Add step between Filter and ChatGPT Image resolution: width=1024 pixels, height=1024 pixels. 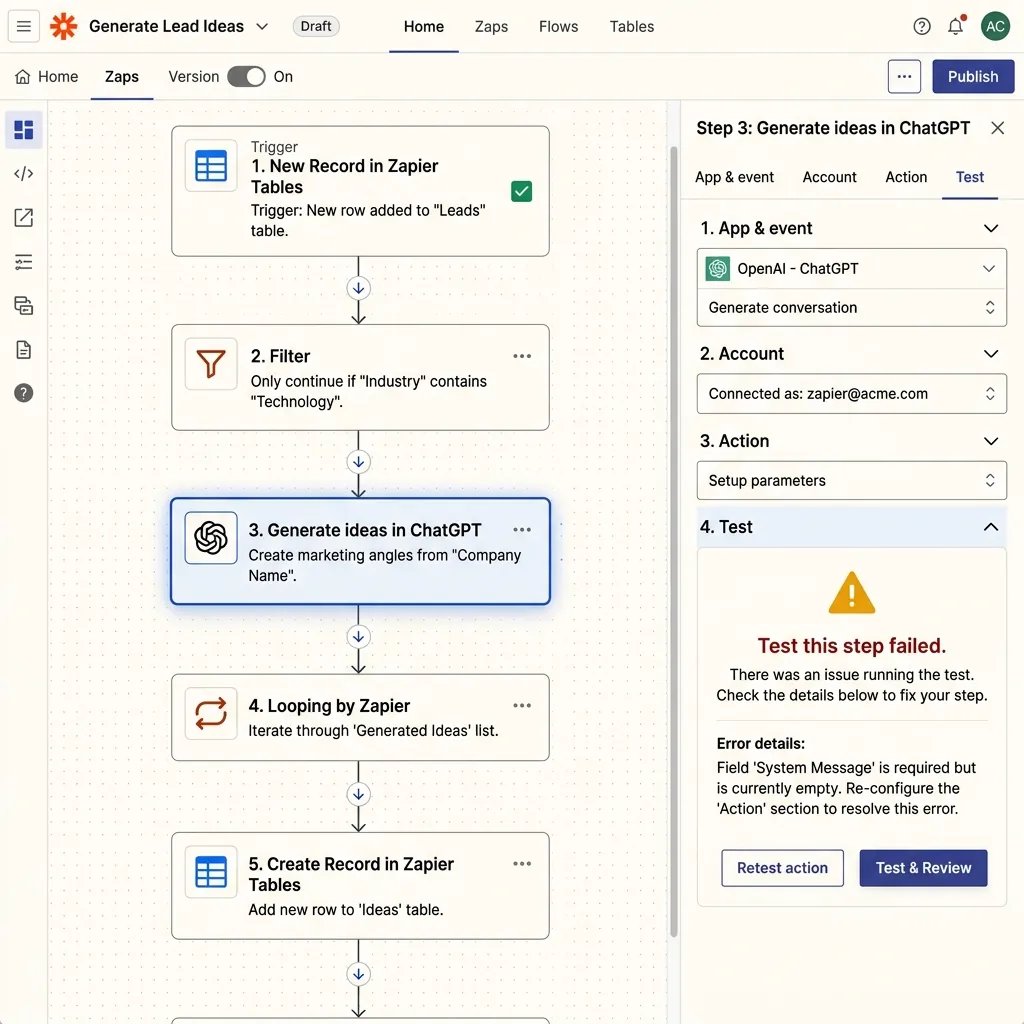pyautogui.click(x=359, y=462)
